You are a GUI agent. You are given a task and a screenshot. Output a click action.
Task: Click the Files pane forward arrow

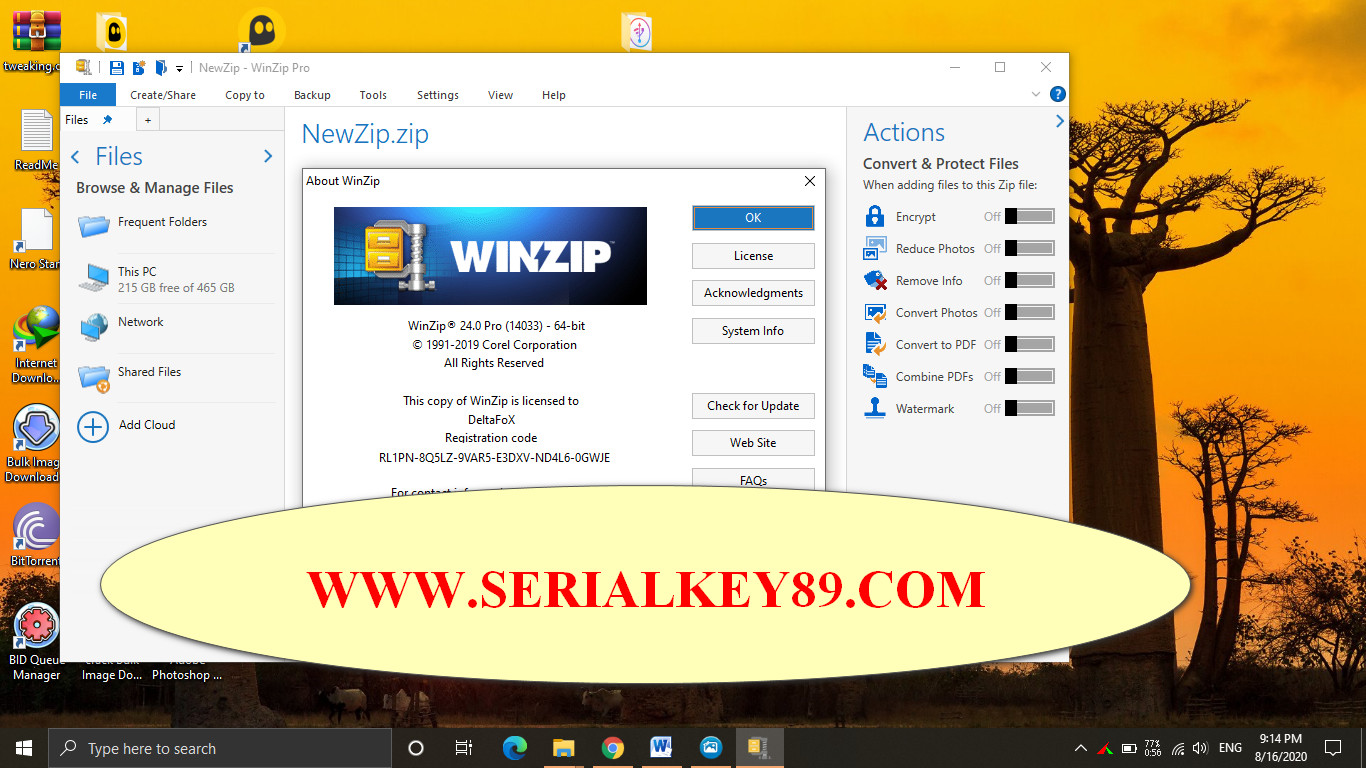pyautogui.click(x=267, y=157)
